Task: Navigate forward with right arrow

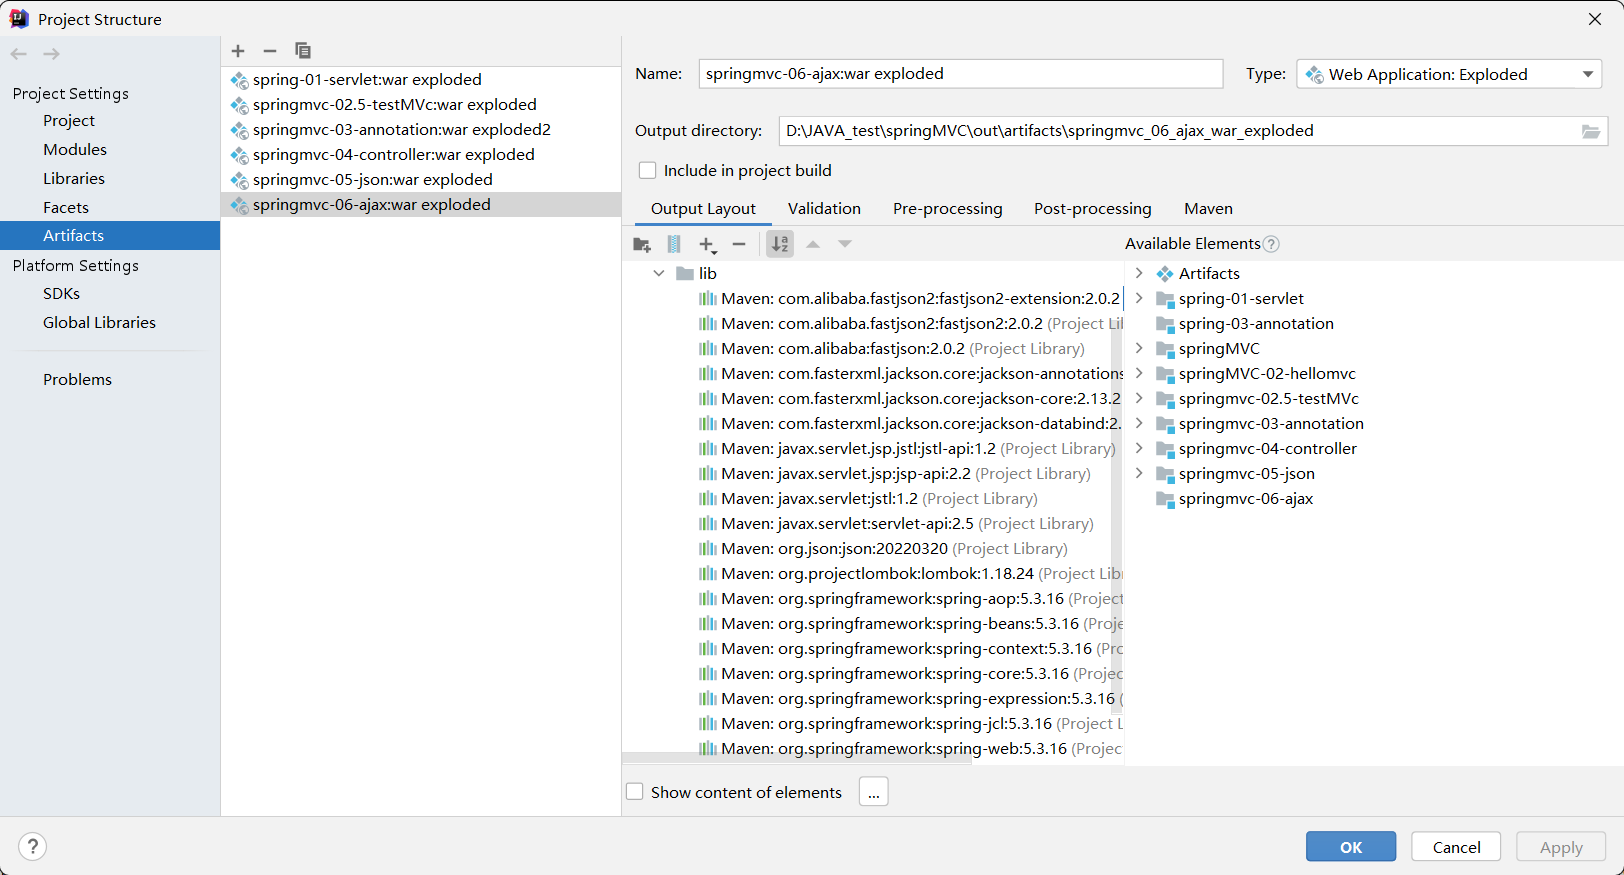Action: click(x=52, y=54)
